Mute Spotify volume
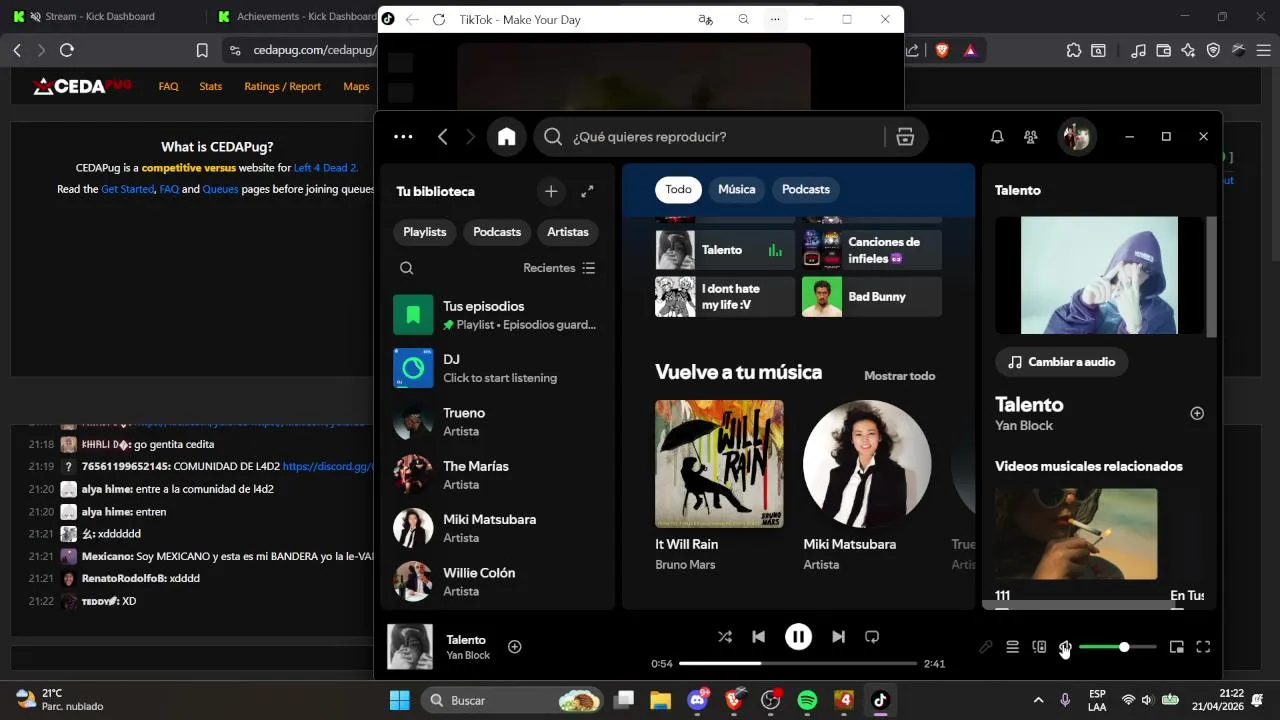 click(1065, 647)
